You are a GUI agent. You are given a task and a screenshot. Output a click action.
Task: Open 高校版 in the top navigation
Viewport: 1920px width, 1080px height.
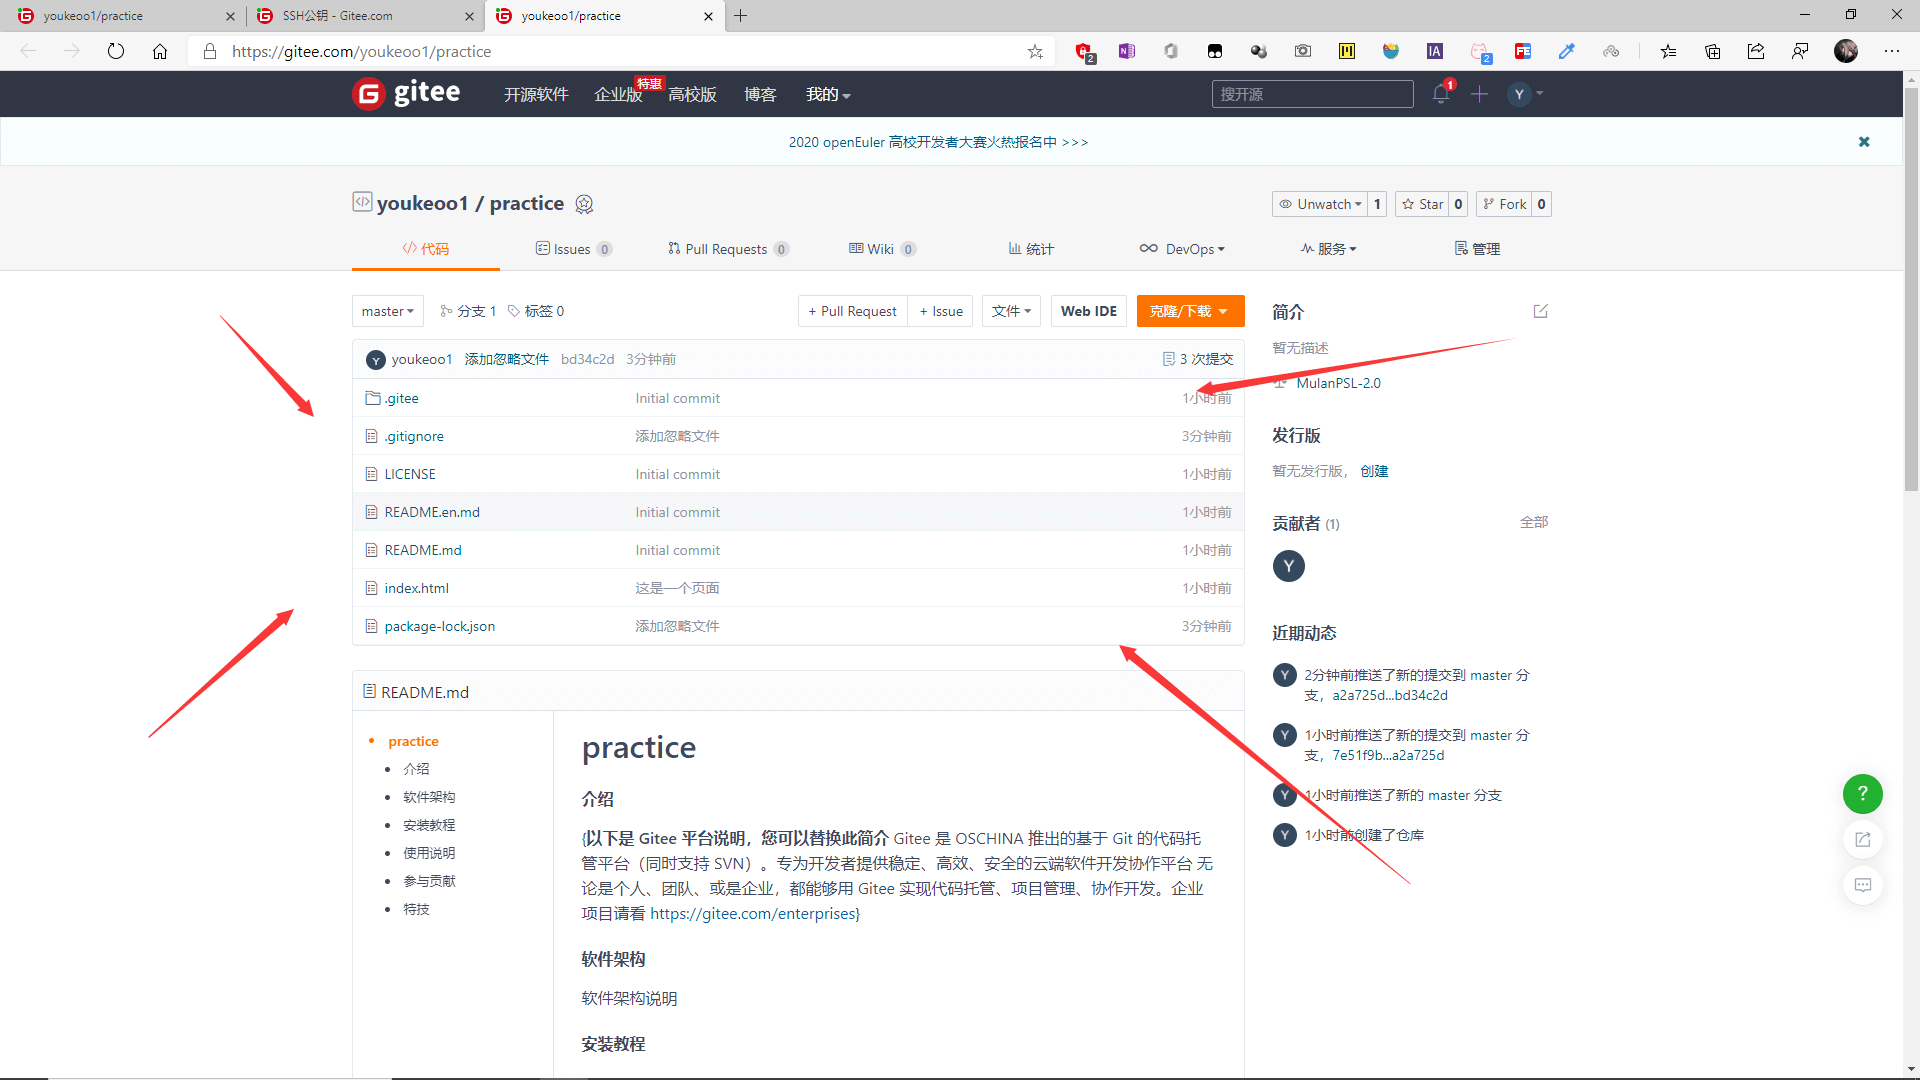tap(692, 94)
